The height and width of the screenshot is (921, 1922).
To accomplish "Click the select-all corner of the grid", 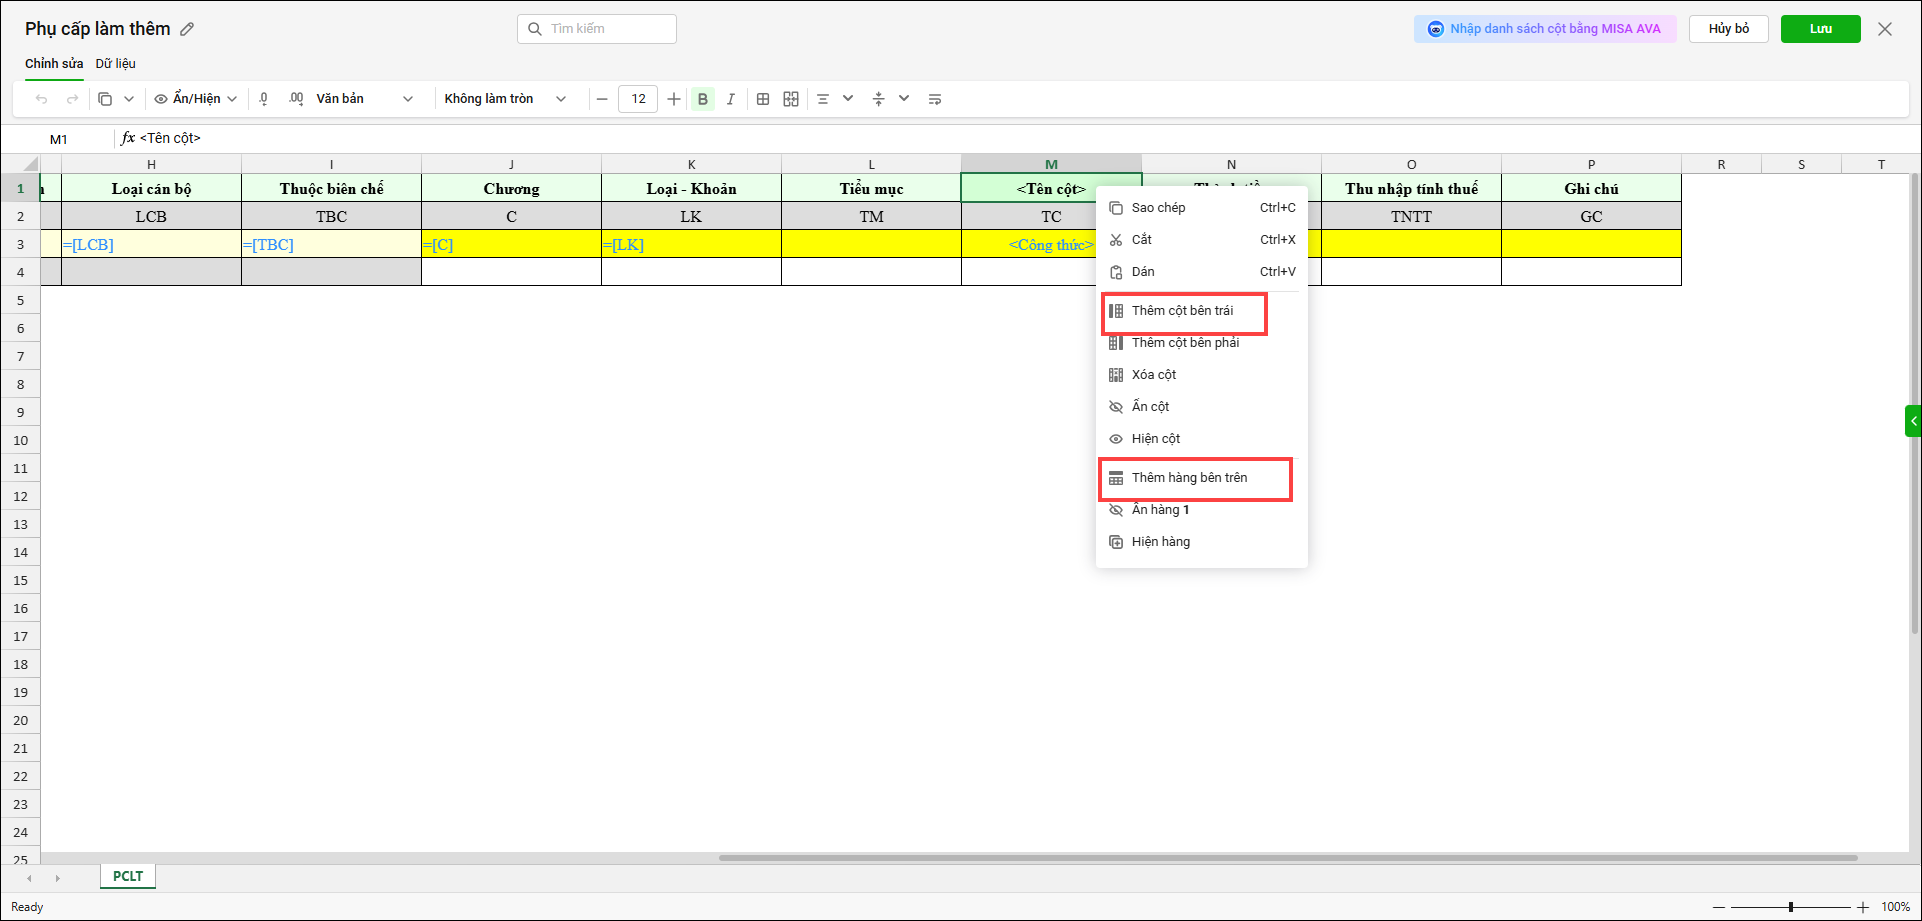I will click(21, 164).
